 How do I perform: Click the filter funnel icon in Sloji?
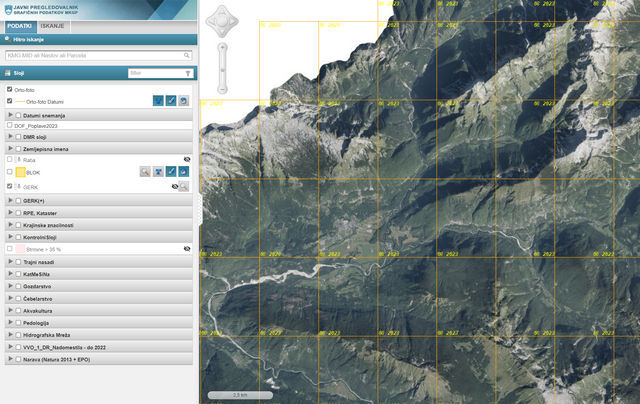[x=187, y=73]
